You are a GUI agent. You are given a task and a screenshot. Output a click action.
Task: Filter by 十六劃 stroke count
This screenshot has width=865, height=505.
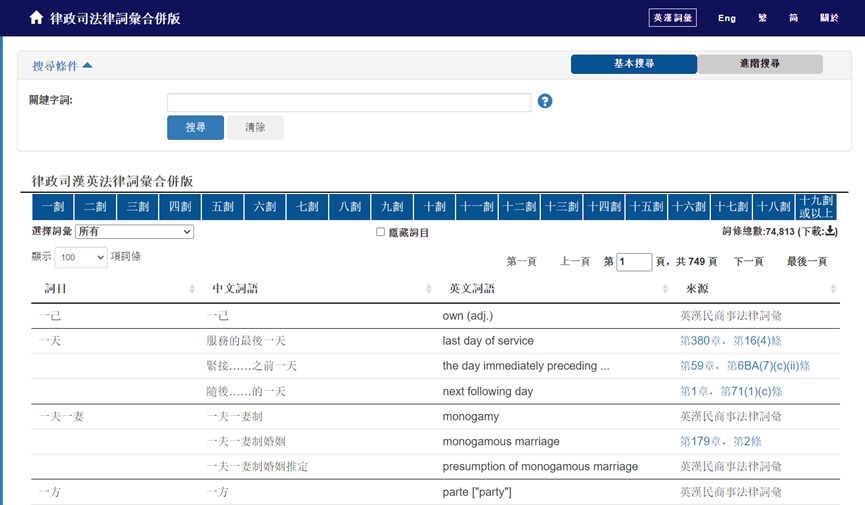pos(689,207)
